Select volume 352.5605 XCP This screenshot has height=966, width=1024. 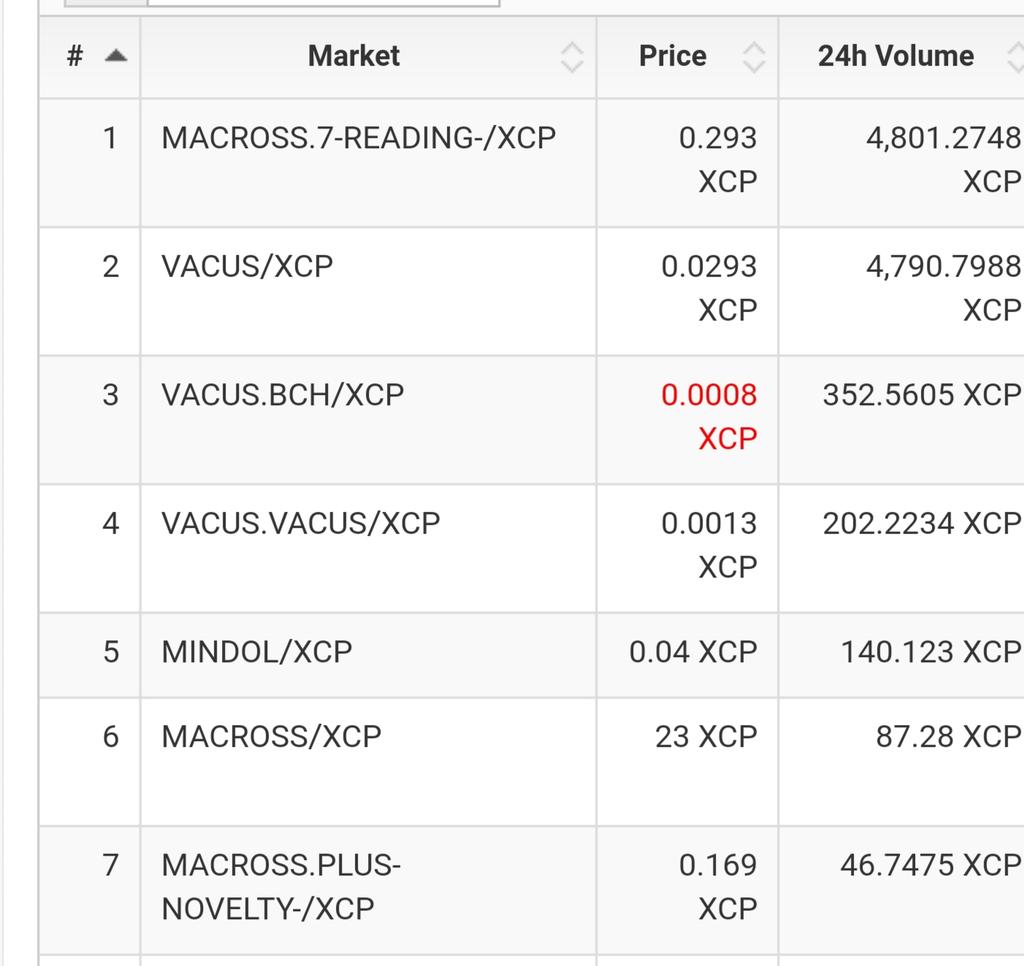[x=921, y=395]
